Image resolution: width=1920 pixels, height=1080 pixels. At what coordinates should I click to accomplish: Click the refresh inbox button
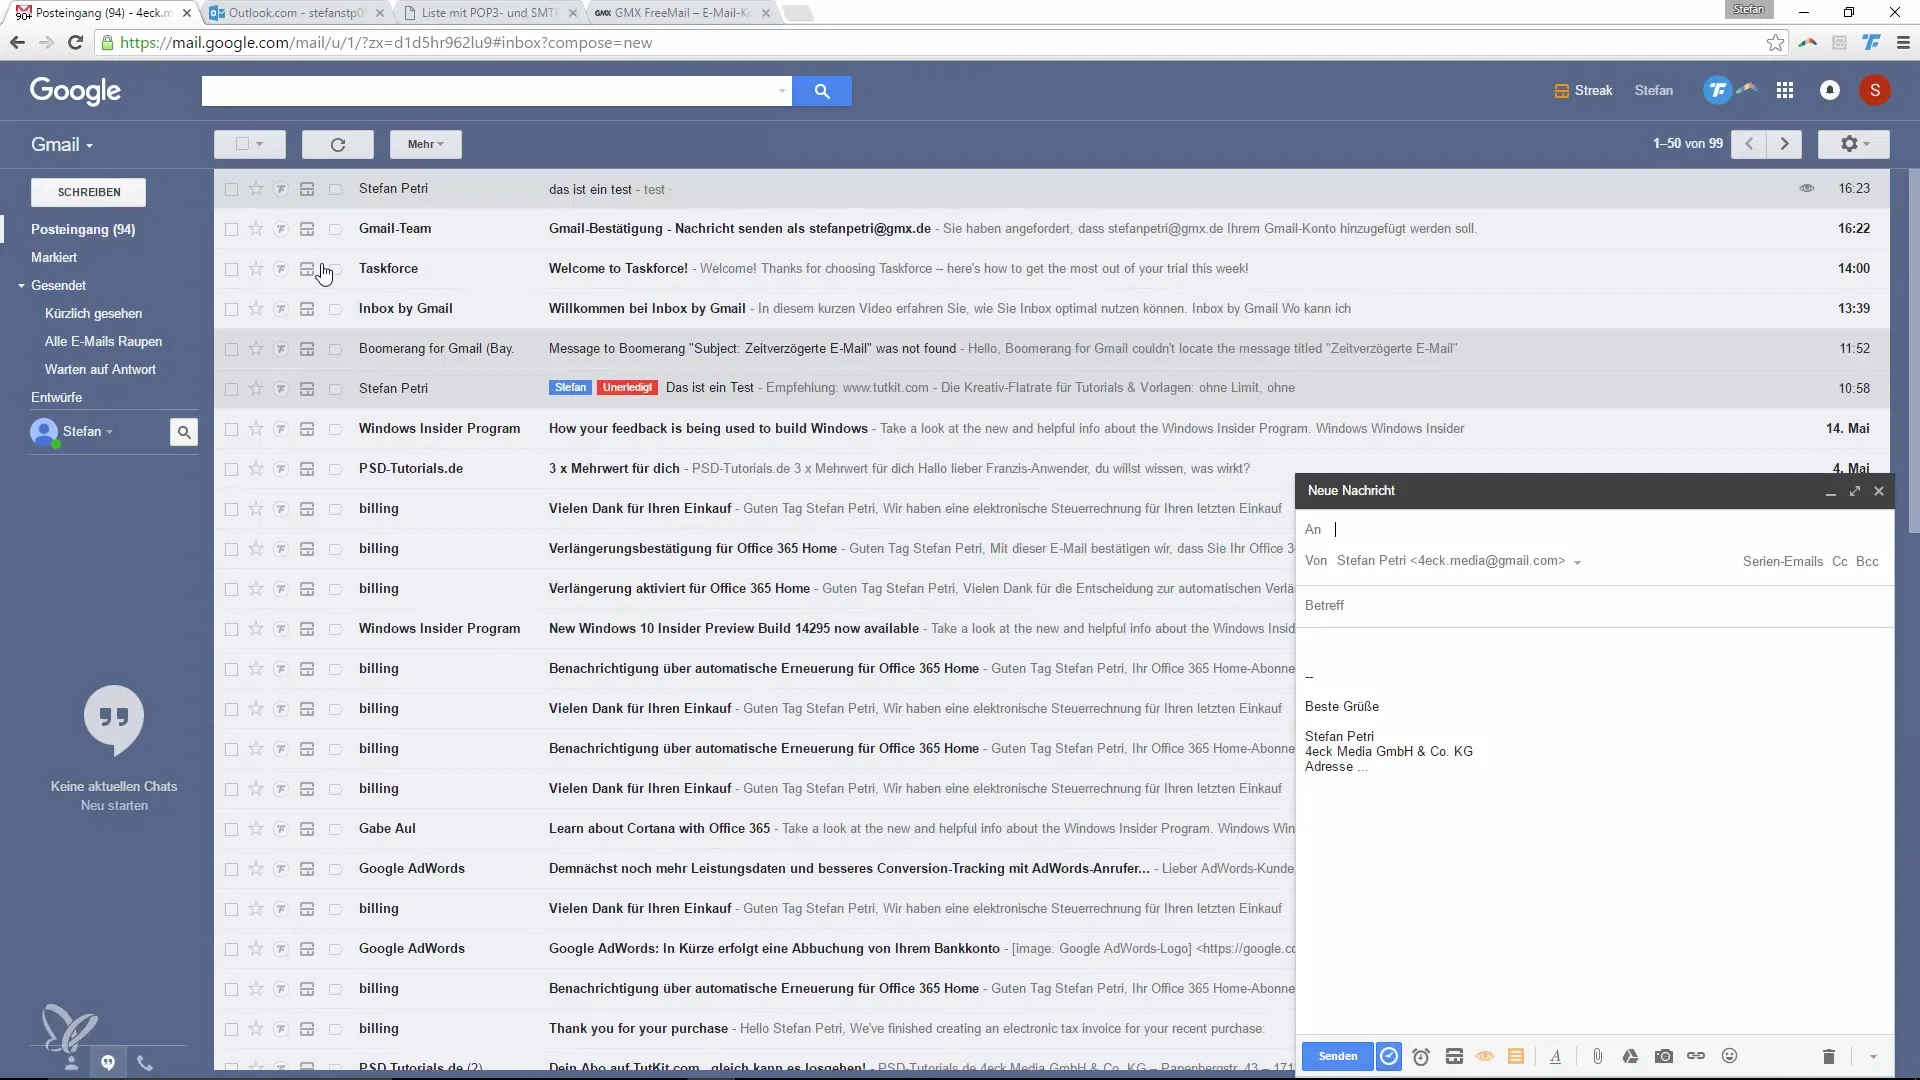click(x=338, y=145)
